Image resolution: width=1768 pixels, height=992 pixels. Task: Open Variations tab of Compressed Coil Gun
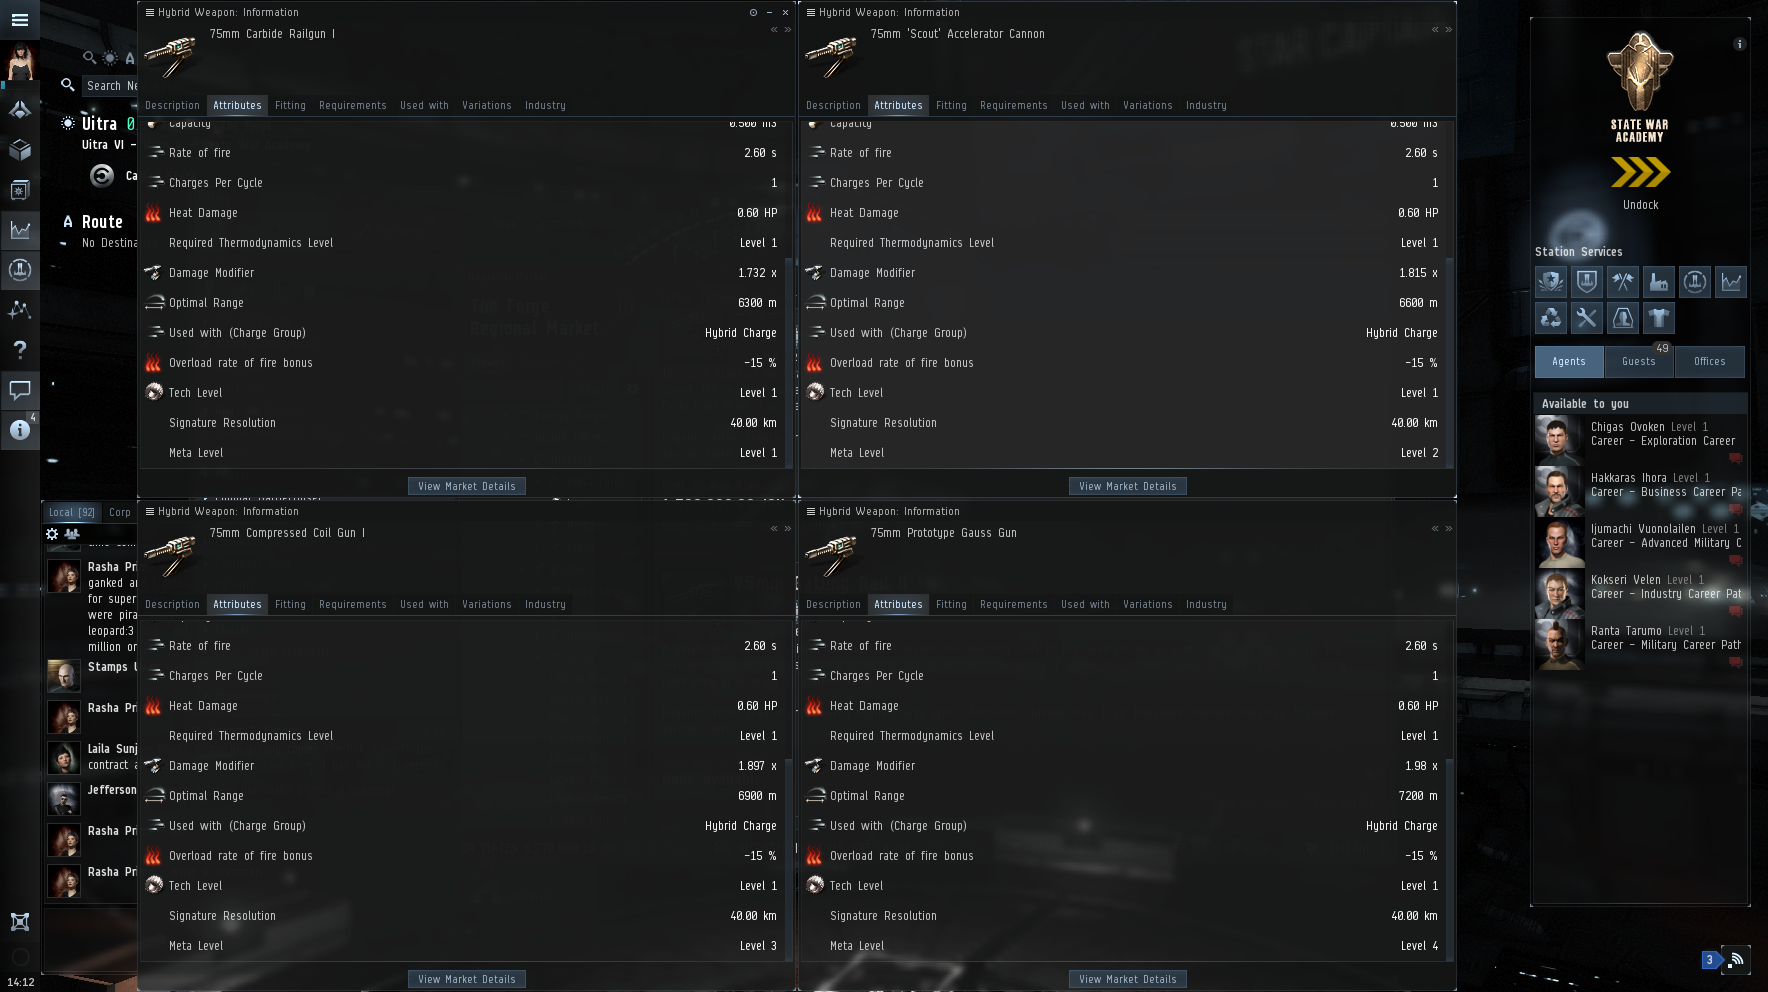point(487,604)
